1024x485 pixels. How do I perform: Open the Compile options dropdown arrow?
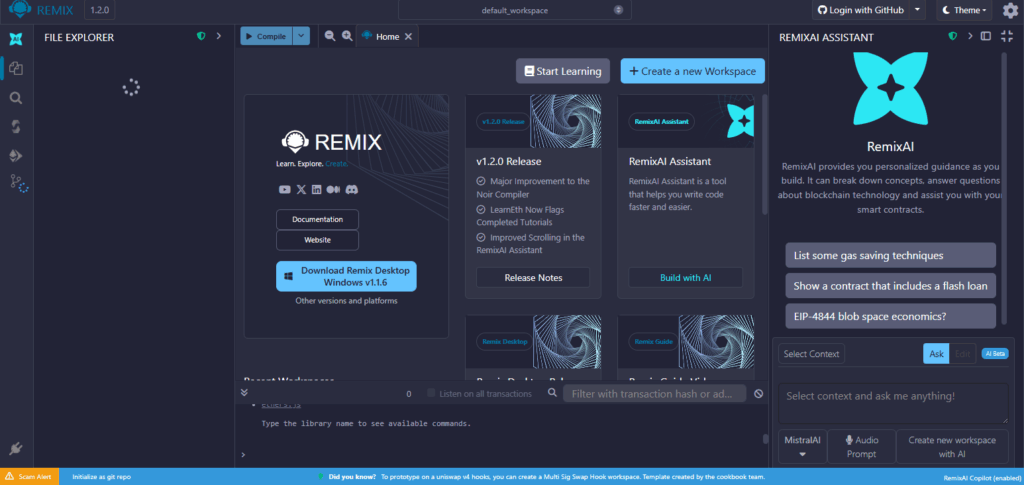[301, 36]
